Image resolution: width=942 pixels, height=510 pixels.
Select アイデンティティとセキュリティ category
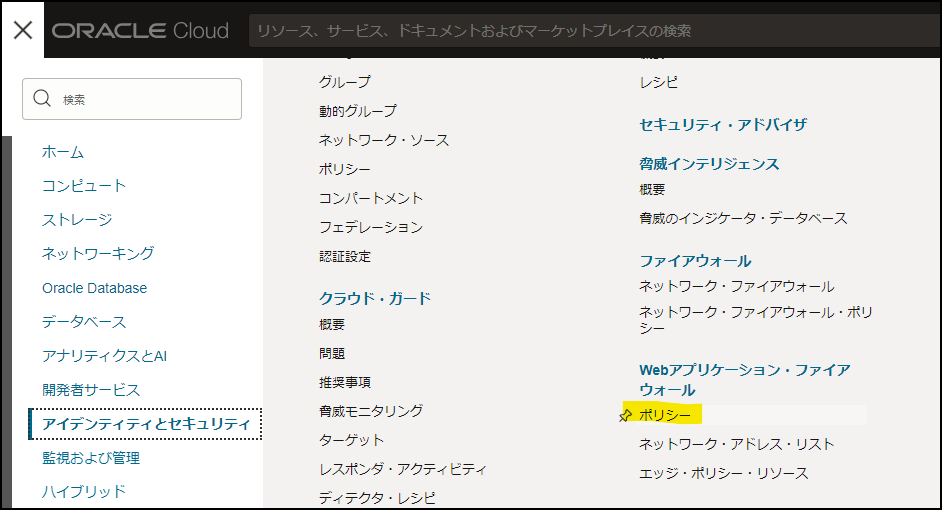[x=145, y=424]
